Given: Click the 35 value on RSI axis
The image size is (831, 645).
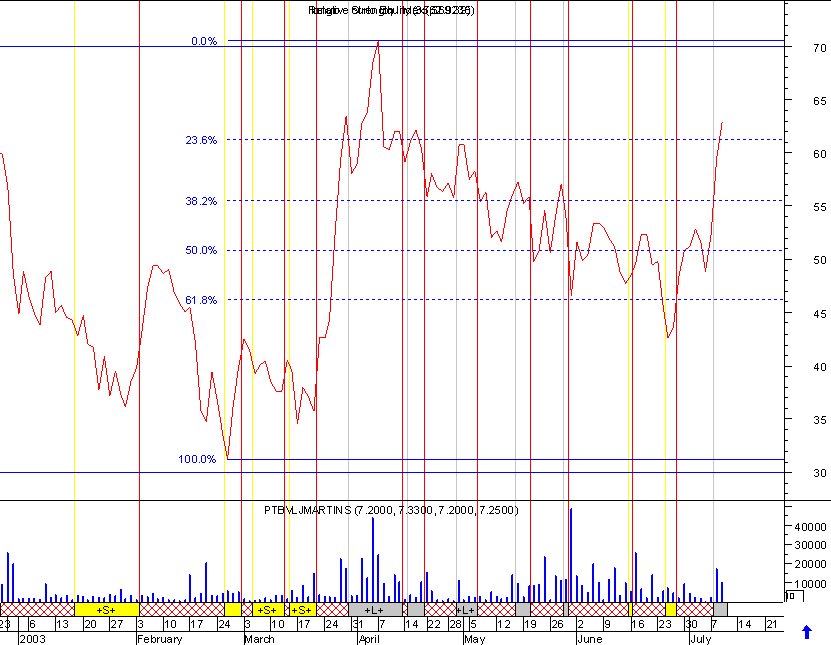Looking at the screenshot, I should [819, 420].
